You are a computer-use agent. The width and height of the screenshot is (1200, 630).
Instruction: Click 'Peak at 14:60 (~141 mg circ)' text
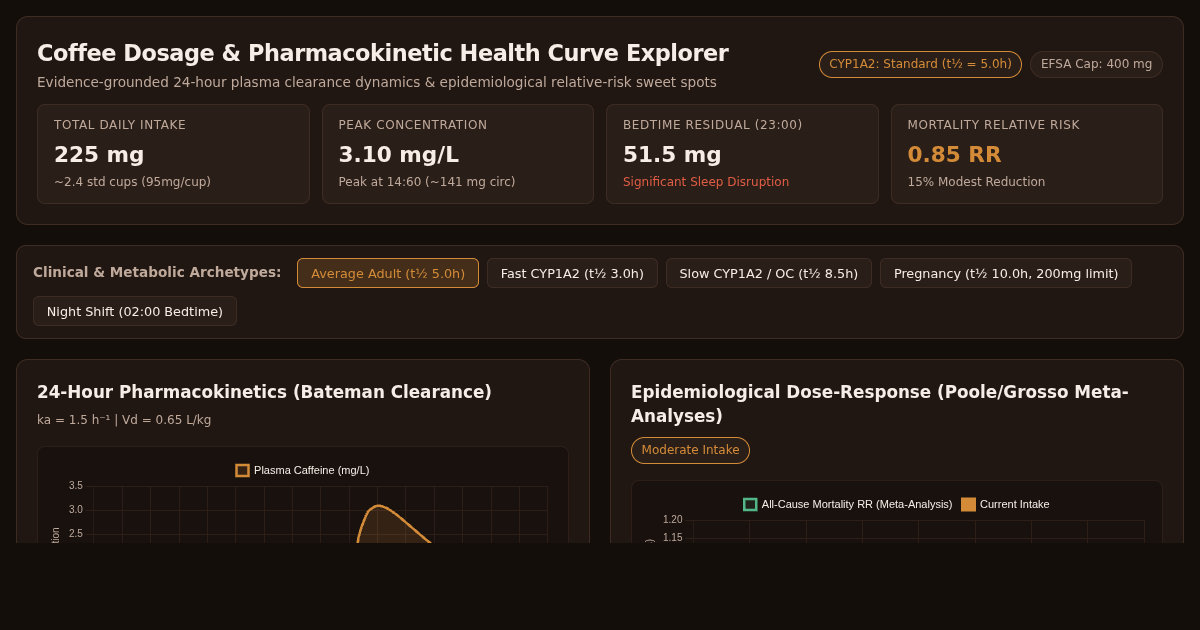point(427,182)
